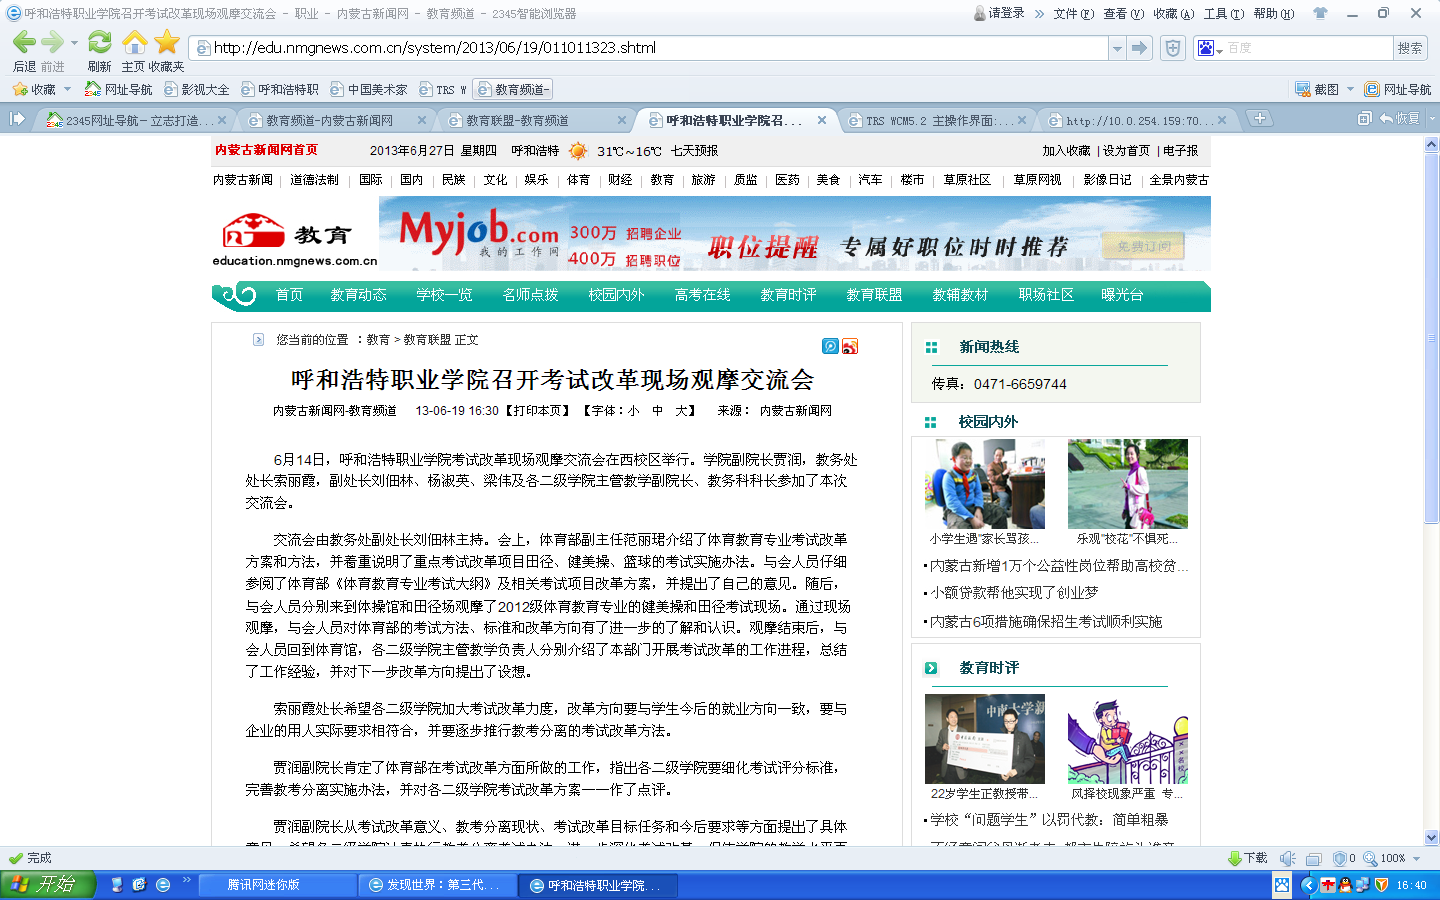Toggle the tab sidebar panel arrow
The image size is (1440, 900).
(x=17, y=119)
